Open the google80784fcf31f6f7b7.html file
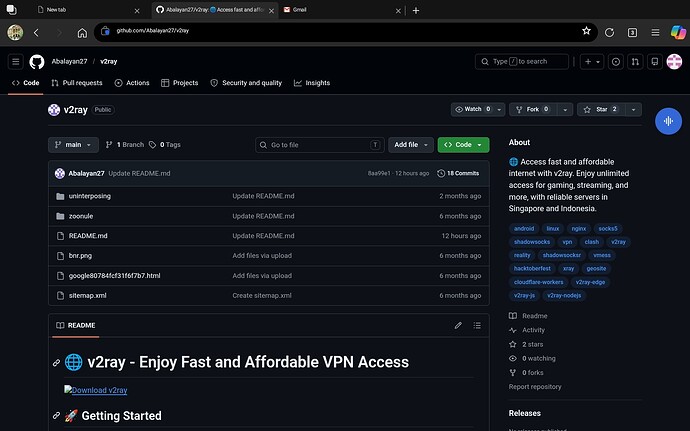This screenshot has width=690, height=431. click(114, 276)
